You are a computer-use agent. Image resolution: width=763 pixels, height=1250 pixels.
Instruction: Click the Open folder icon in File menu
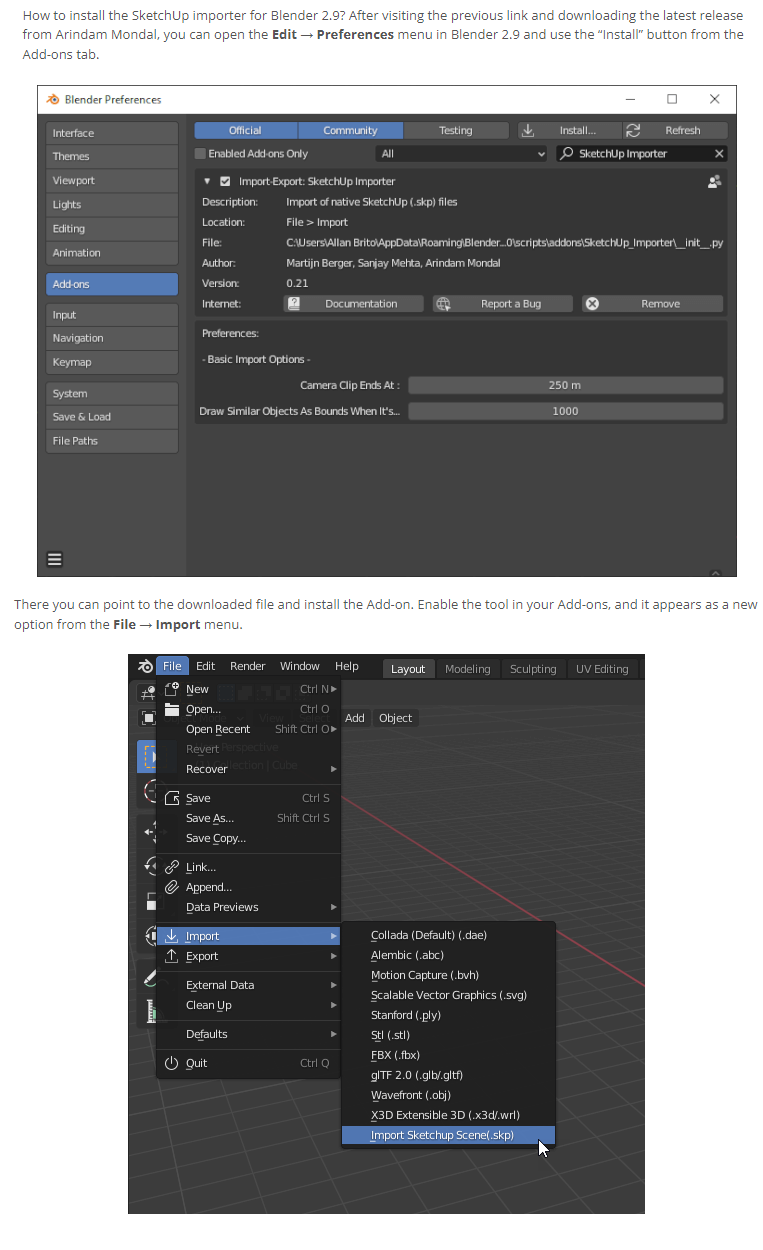(x=171, y=709)
